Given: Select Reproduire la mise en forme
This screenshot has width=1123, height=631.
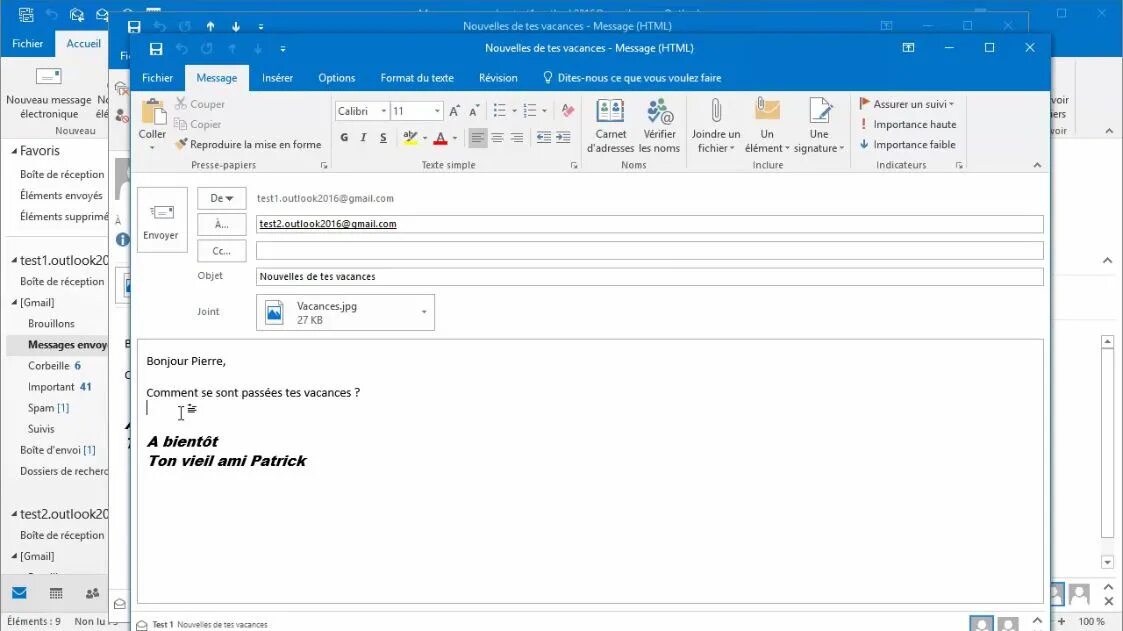Looking at the screenshot, I should point(248,144).
